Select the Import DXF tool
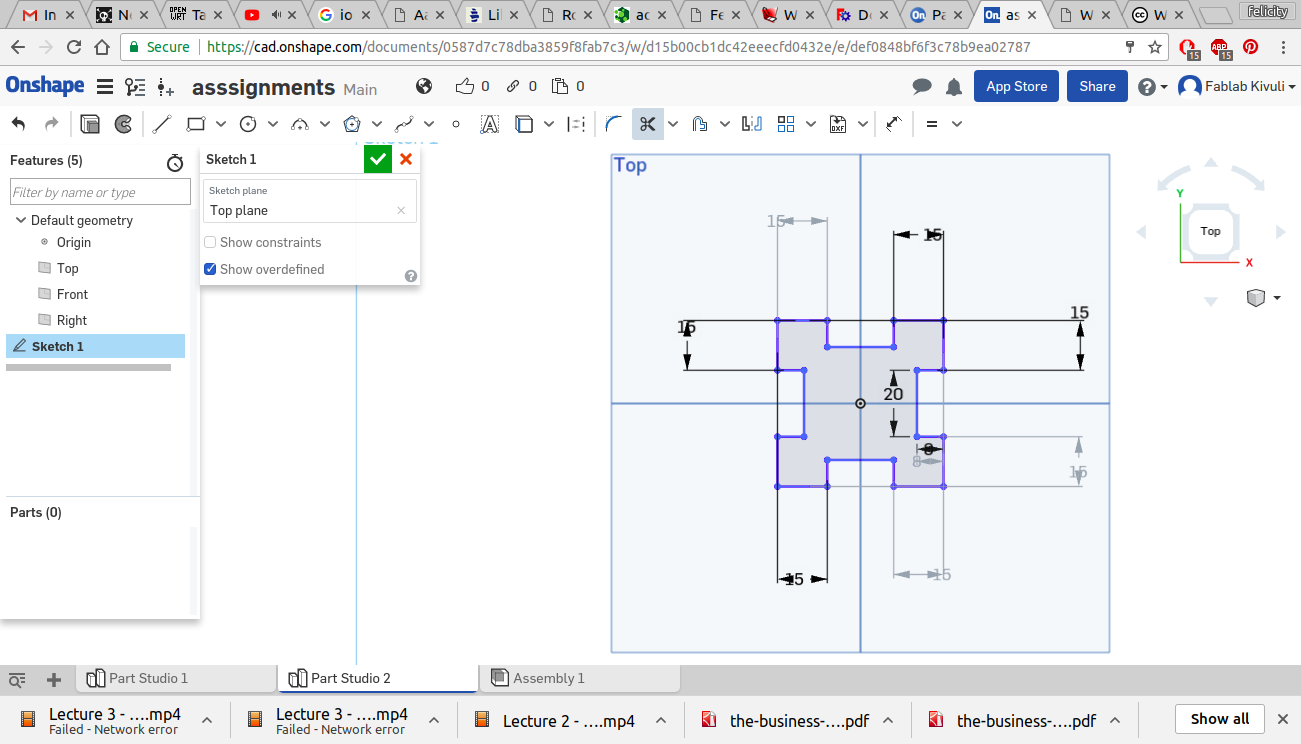The height and width of the screenshot is (744, 1301). pos(838,124)
